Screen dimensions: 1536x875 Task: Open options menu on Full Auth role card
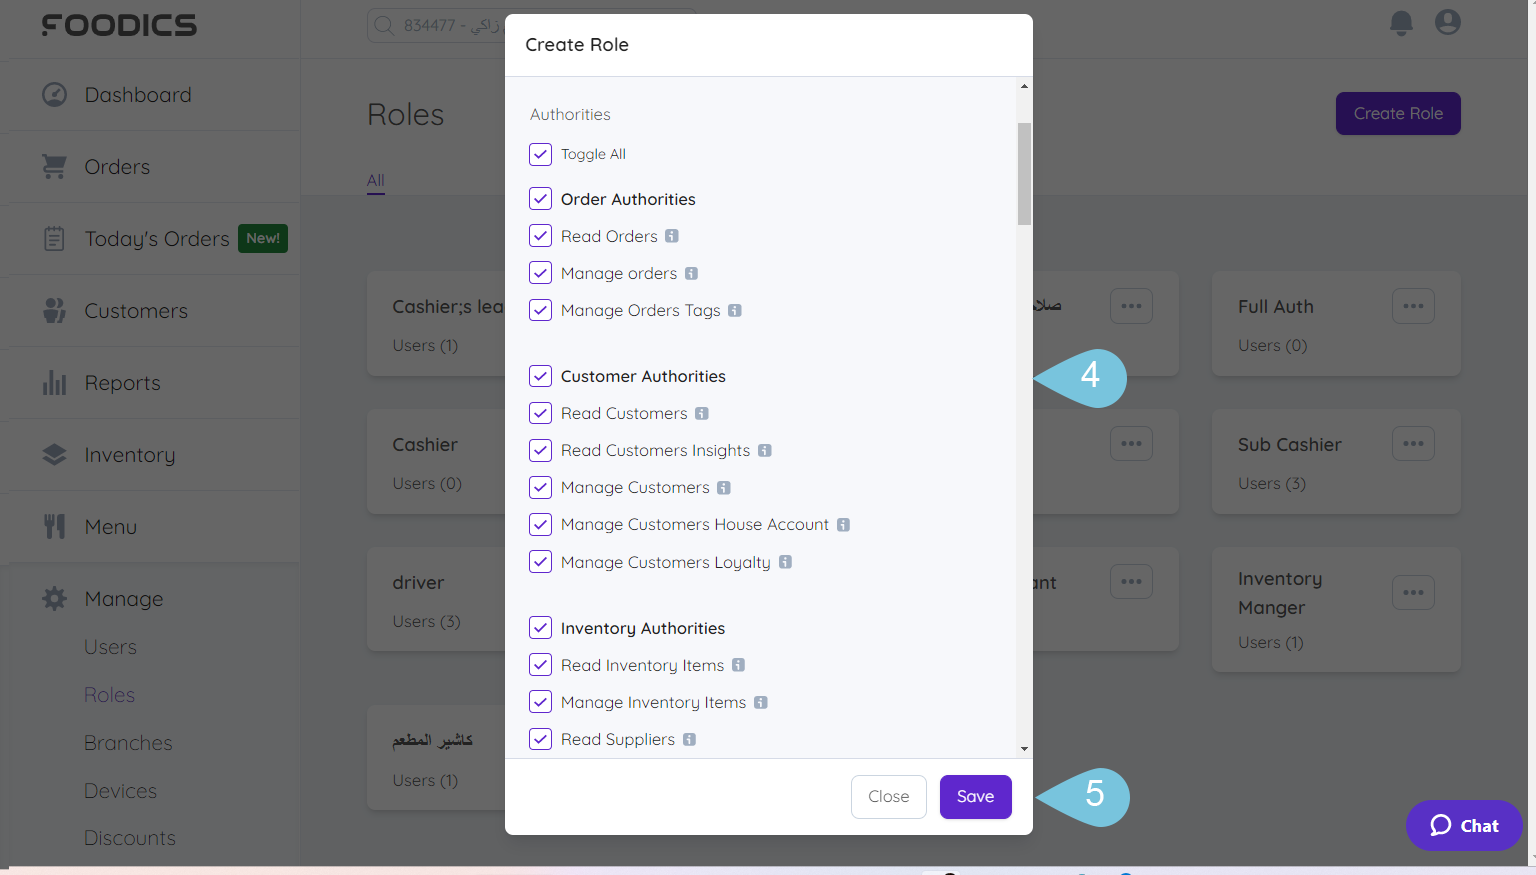point(1413,306)
